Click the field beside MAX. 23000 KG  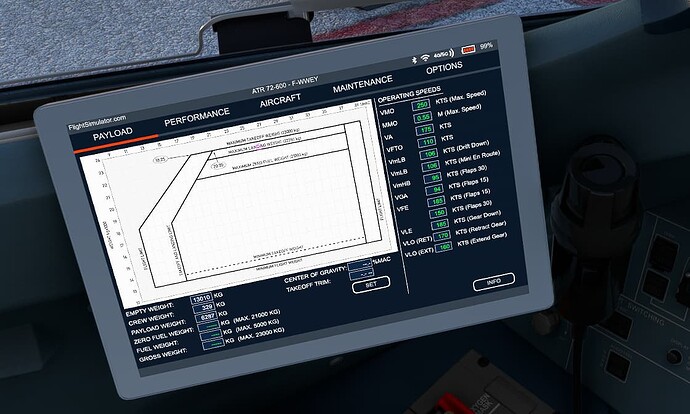(x=213, y=344)
